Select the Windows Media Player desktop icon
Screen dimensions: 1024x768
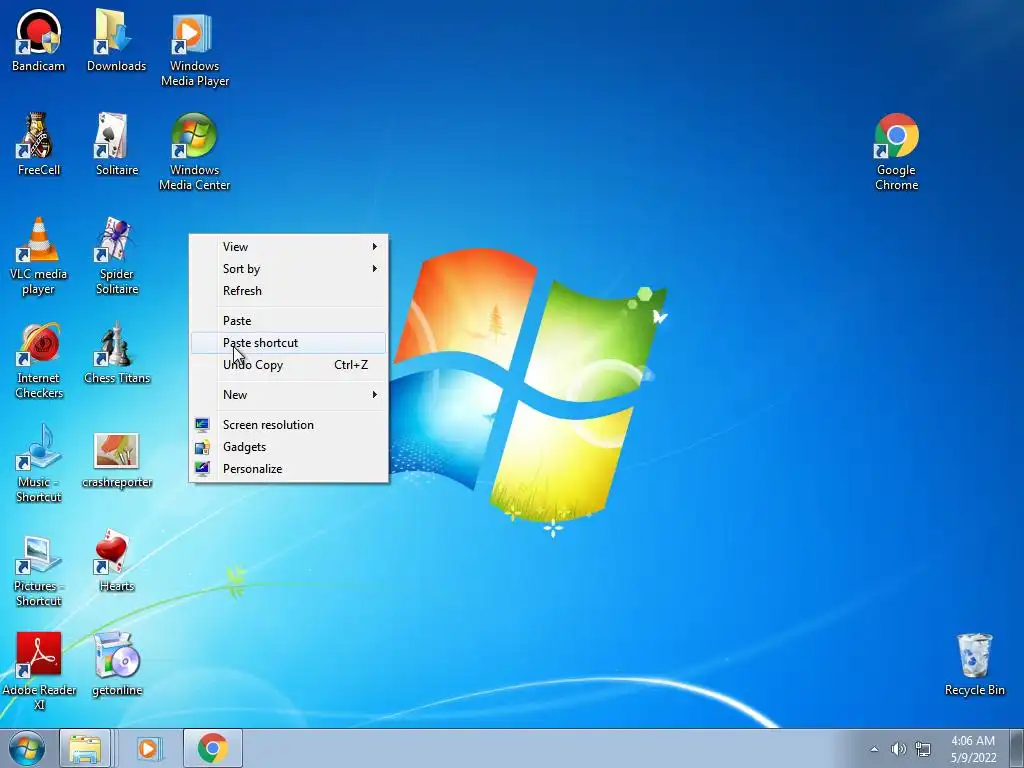(195, 48)
